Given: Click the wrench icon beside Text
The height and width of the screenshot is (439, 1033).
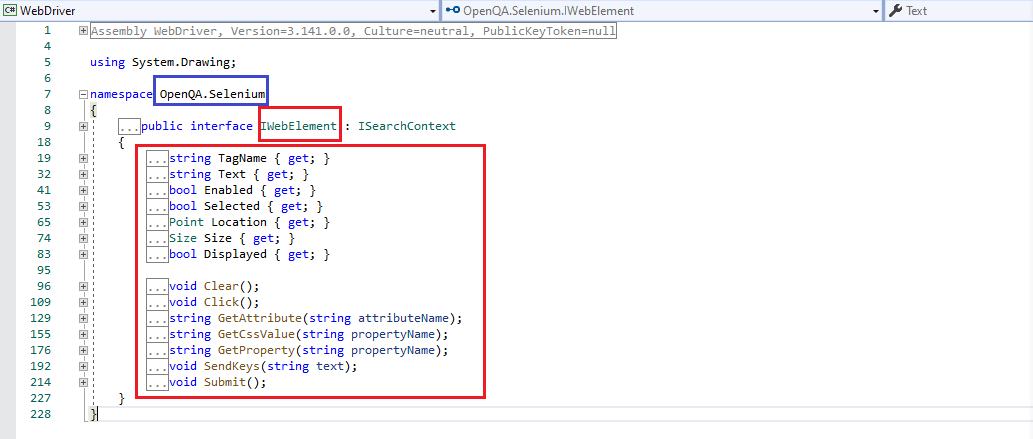Looking at the screenshot, I should point(895,11).
